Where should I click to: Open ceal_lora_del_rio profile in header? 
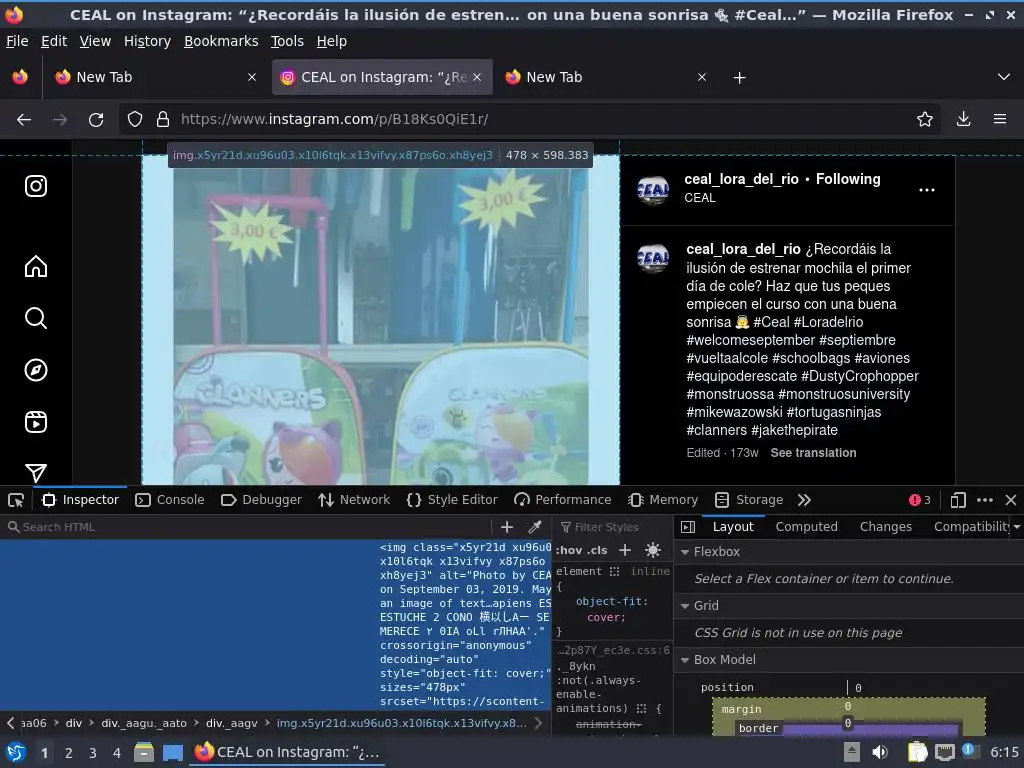[741, 179]
